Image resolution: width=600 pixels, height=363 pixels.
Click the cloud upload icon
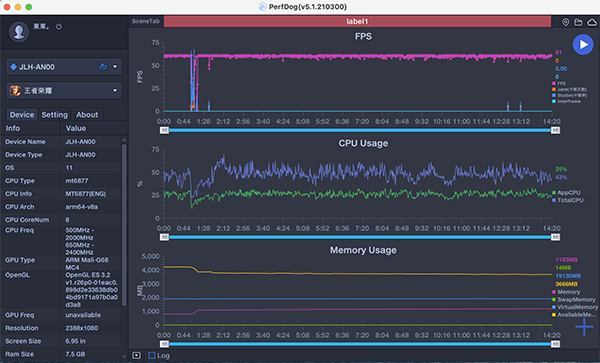pos(592,22)
